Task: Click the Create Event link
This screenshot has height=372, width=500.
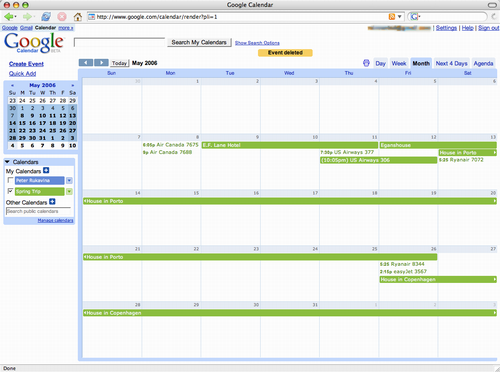Action: 26,64
